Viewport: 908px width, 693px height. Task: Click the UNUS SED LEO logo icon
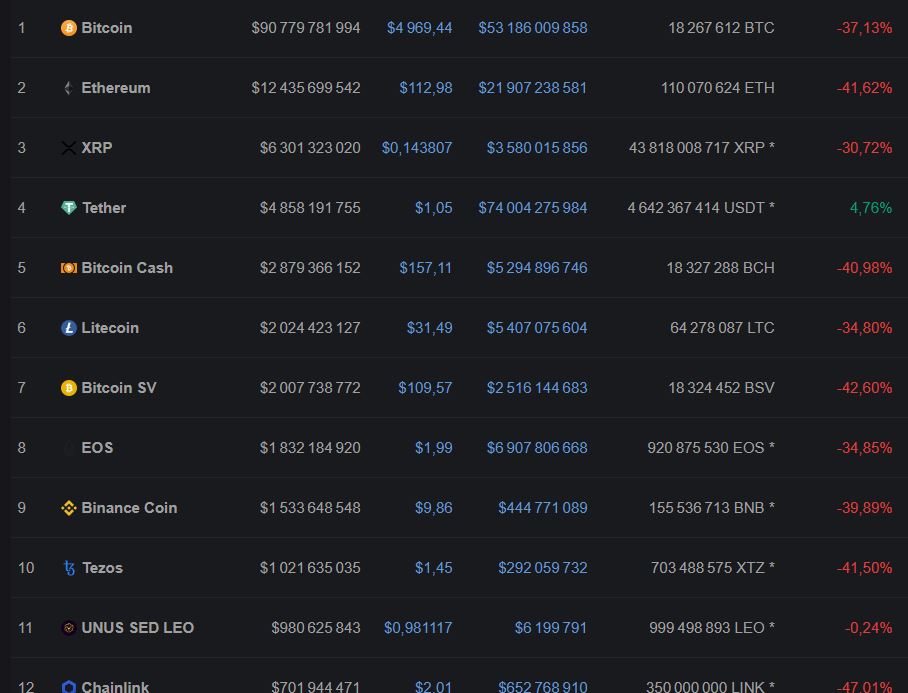click(x=67, y=627)
